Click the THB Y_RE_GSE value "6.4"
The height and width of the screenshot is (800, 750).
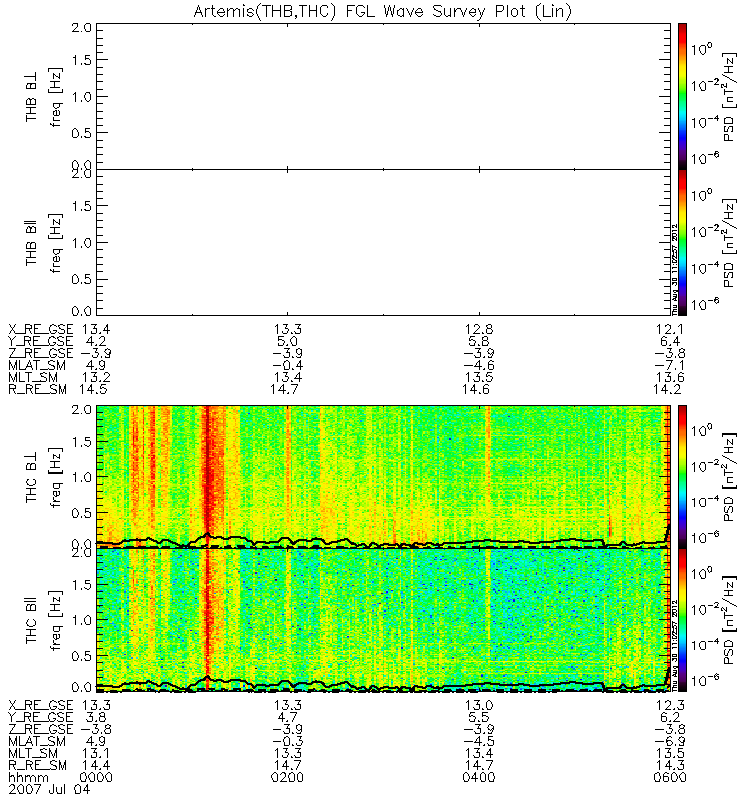(670, 341)
